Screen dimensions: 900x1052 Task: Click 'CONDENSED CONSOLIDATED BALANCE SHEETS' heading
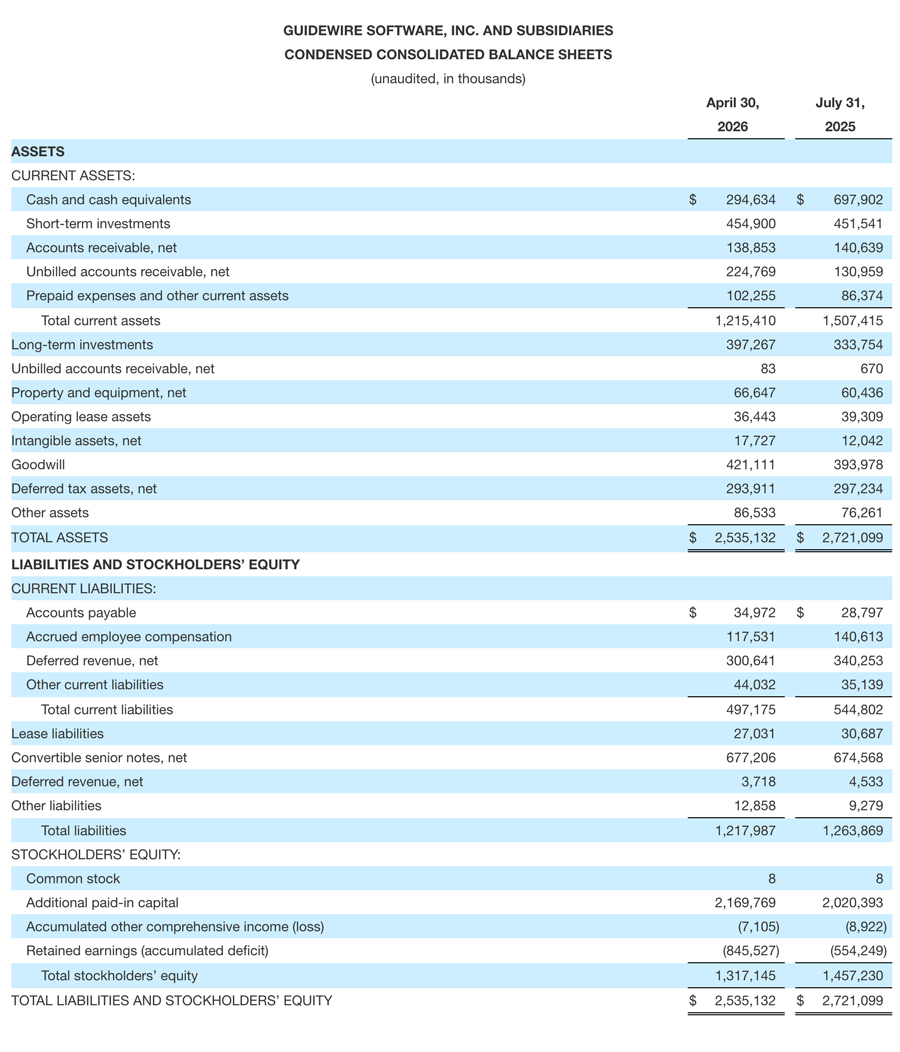click(448, 54)
